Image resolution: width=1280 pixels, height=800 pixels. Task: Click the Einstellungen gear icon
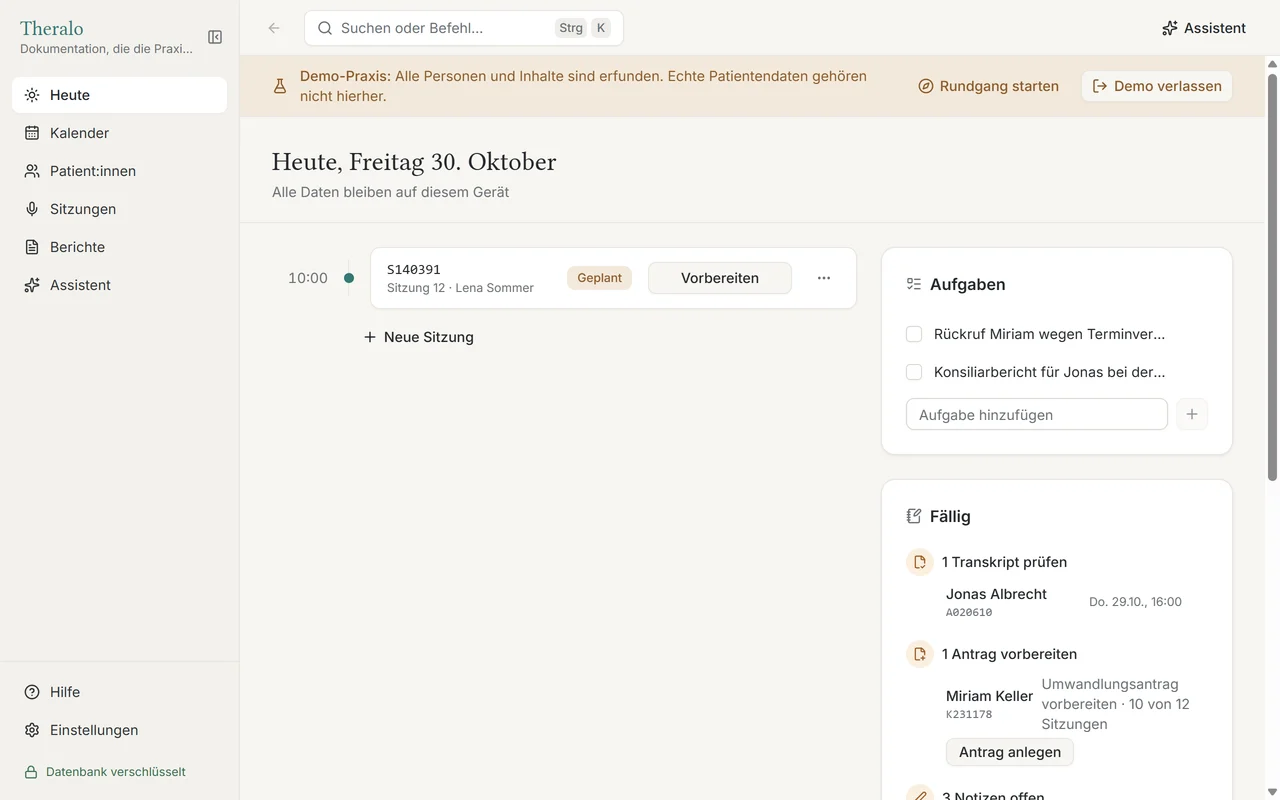32,730
